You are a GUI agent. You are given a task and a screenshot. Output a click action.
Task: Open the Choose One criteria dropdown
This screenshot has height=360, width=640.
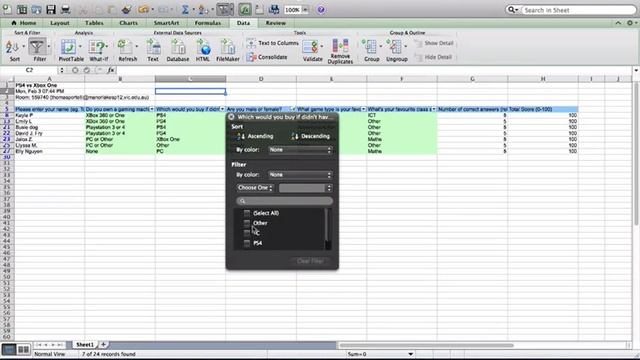pyautogui.click(x=255, y=188)
